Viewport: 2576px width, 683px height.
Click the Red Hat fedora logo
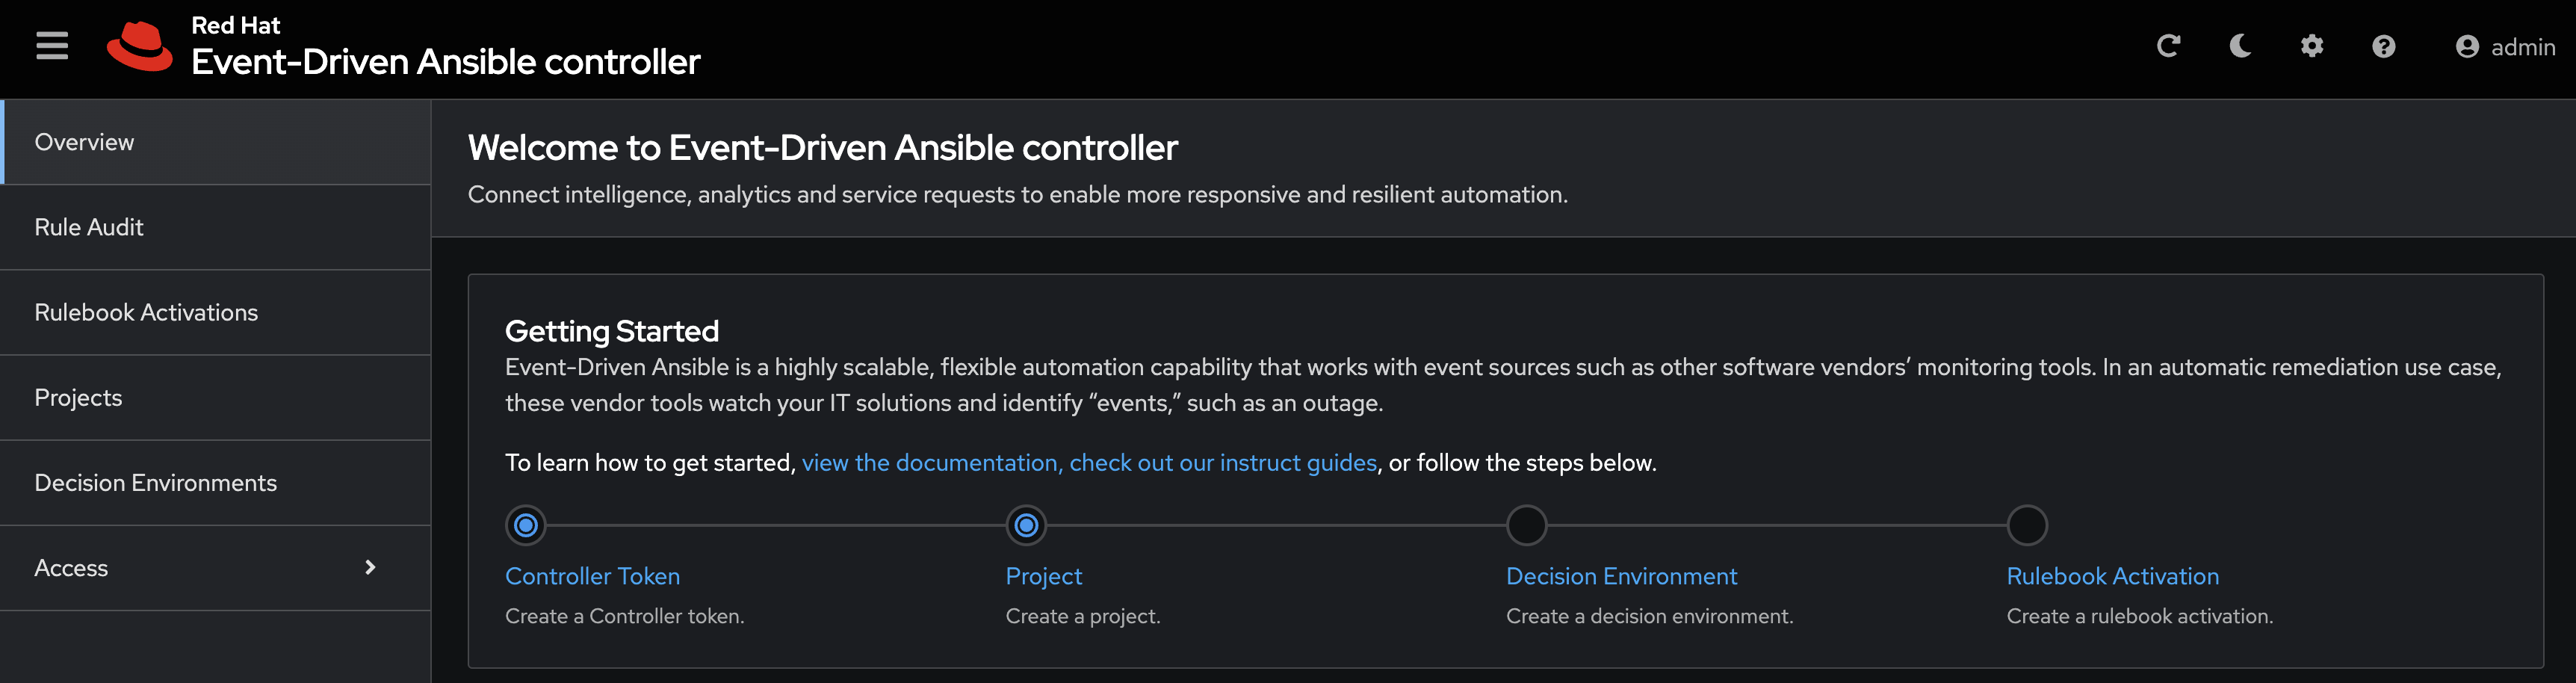coord(140,47)
